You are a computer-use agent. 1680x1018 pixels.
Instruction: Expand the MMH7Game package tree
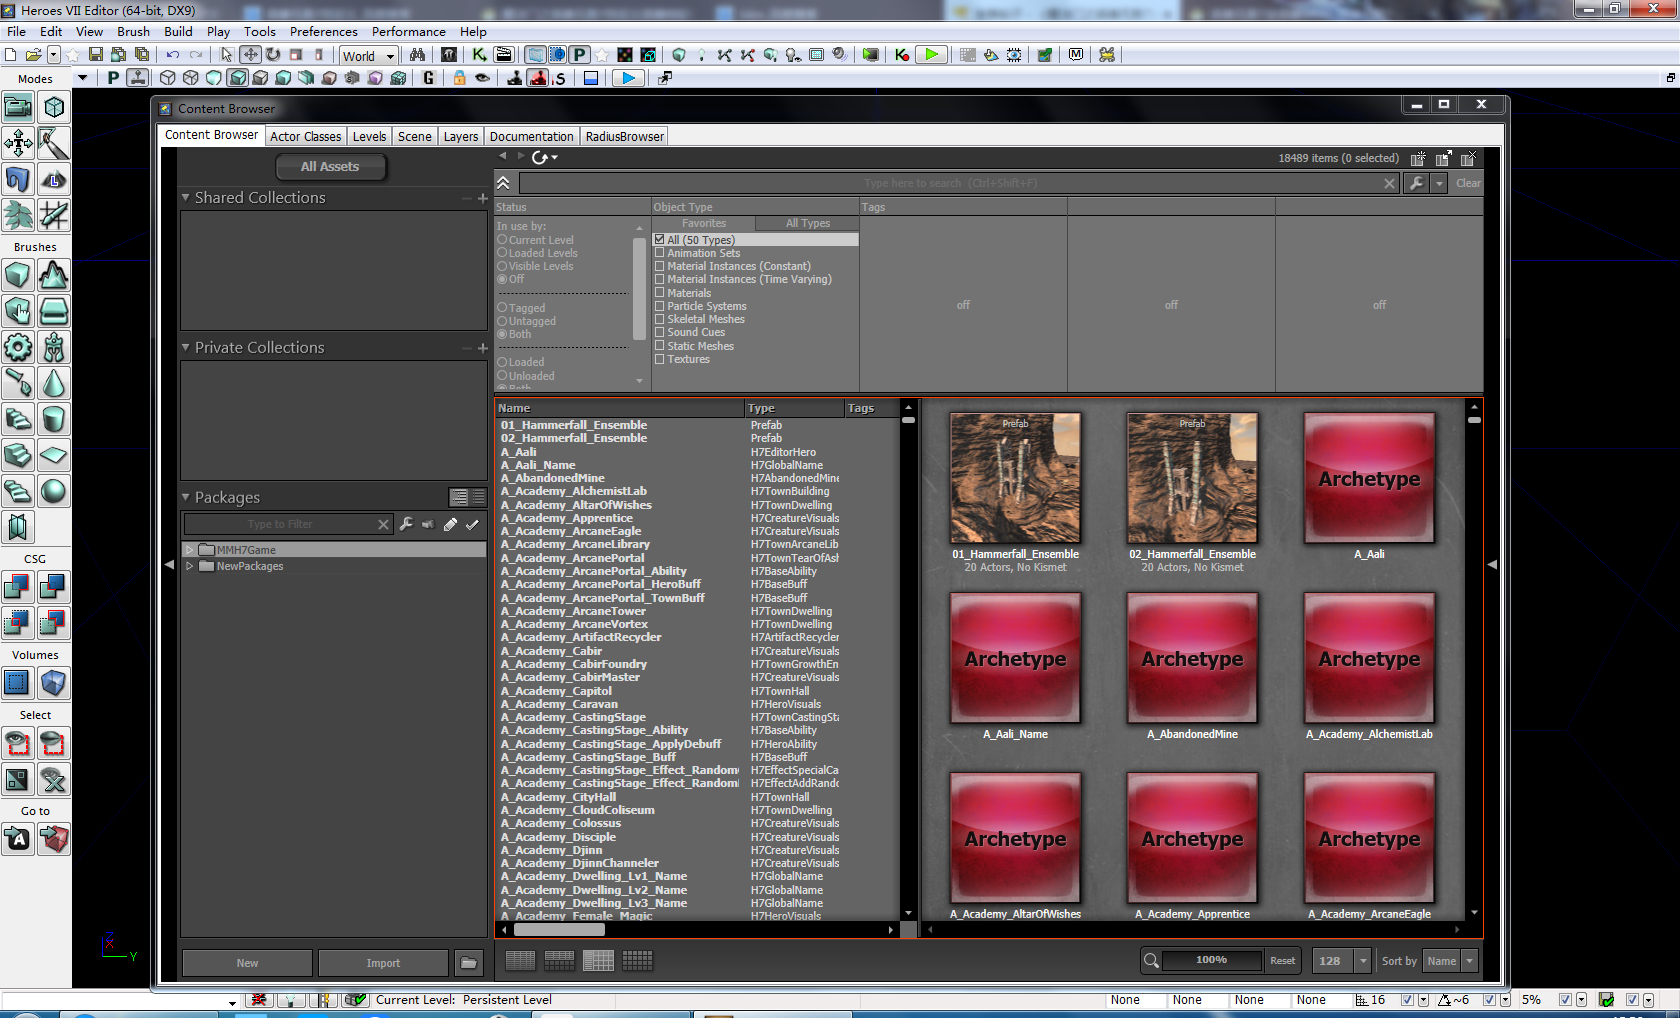[x=190, y=550]
